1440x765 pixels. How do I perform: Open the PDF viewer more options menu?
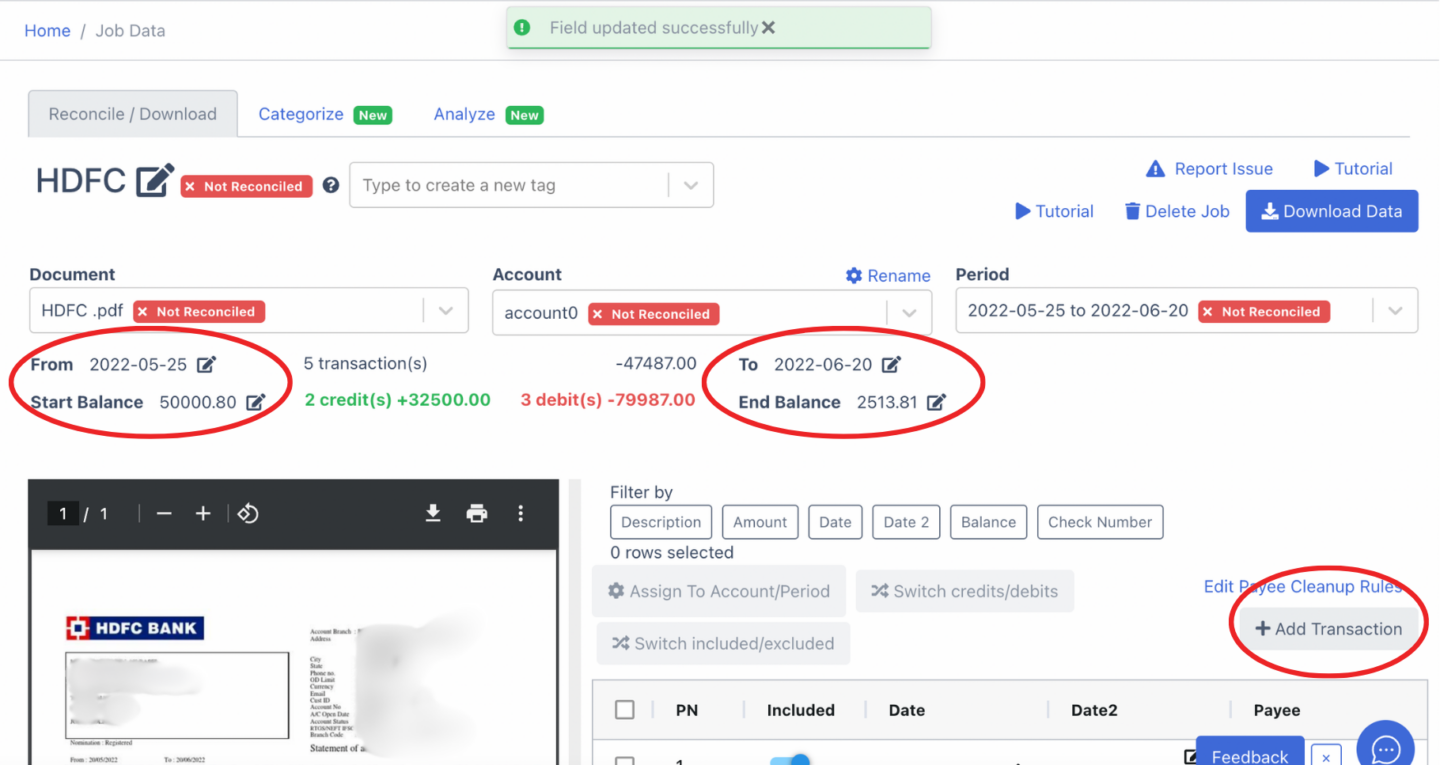pyautogui.click(x=521, y=513)
